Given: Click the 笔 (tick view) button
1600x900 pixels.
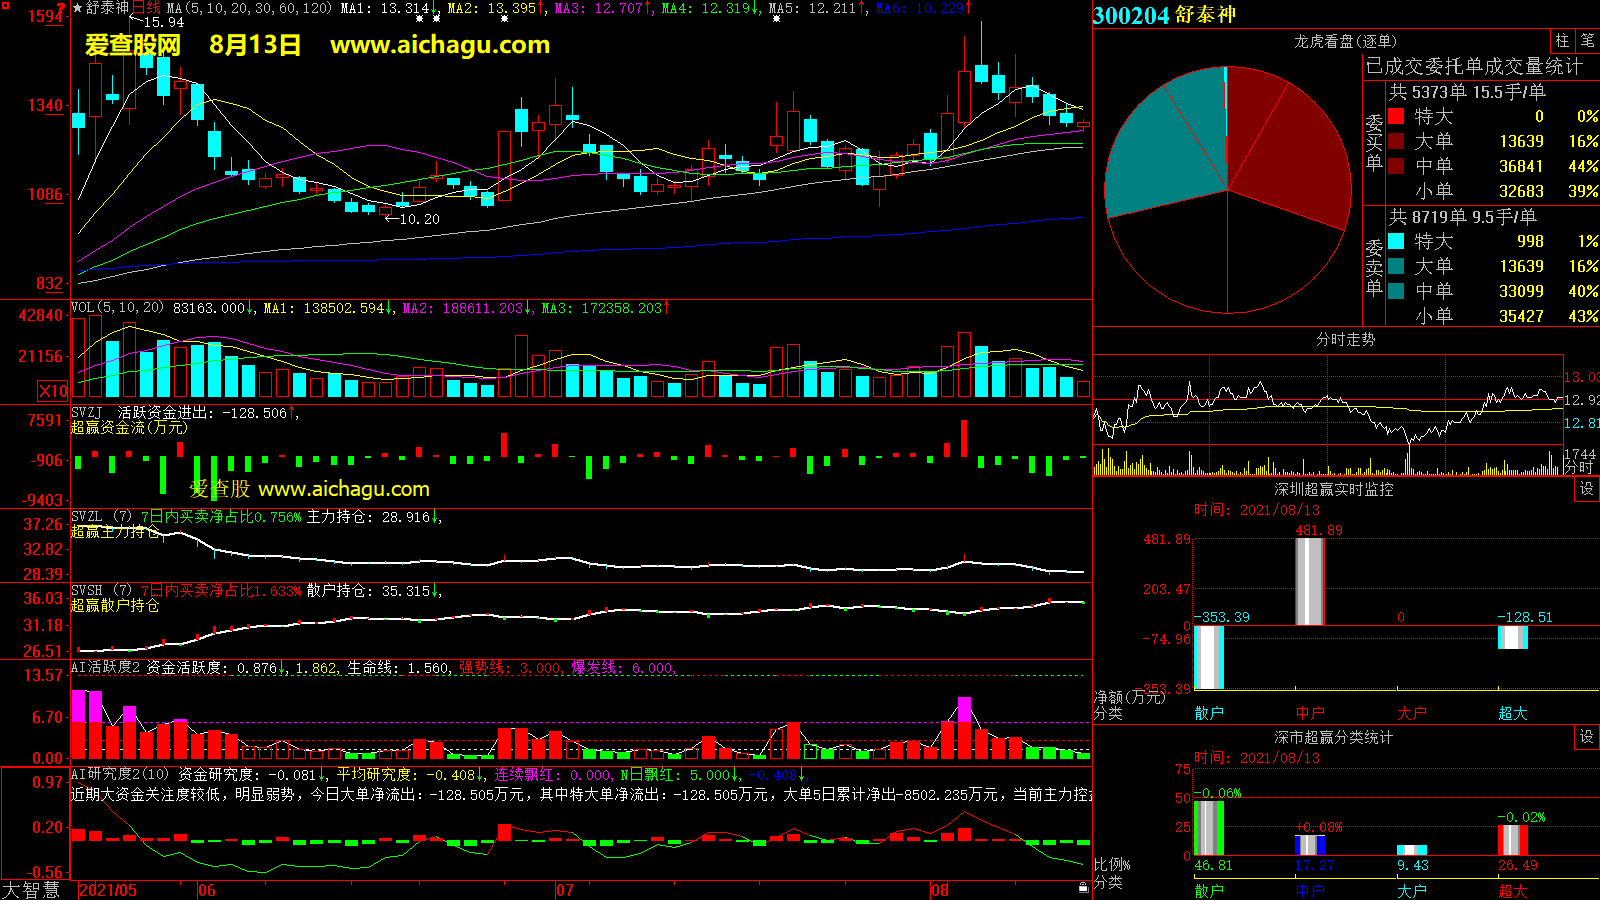Looking at the screenshot, I should coord(1587,41).
